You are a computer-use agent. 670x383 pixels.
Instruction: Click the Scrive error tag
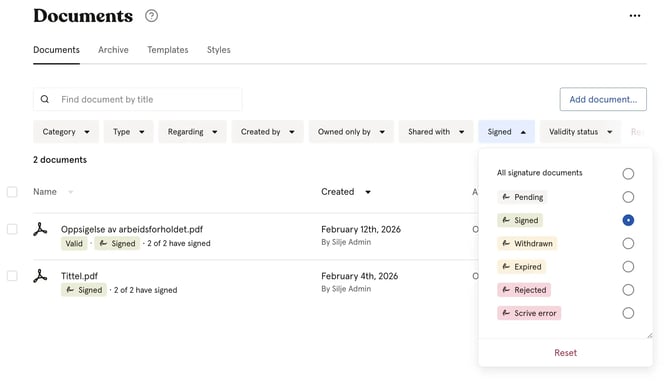(529, 313)
